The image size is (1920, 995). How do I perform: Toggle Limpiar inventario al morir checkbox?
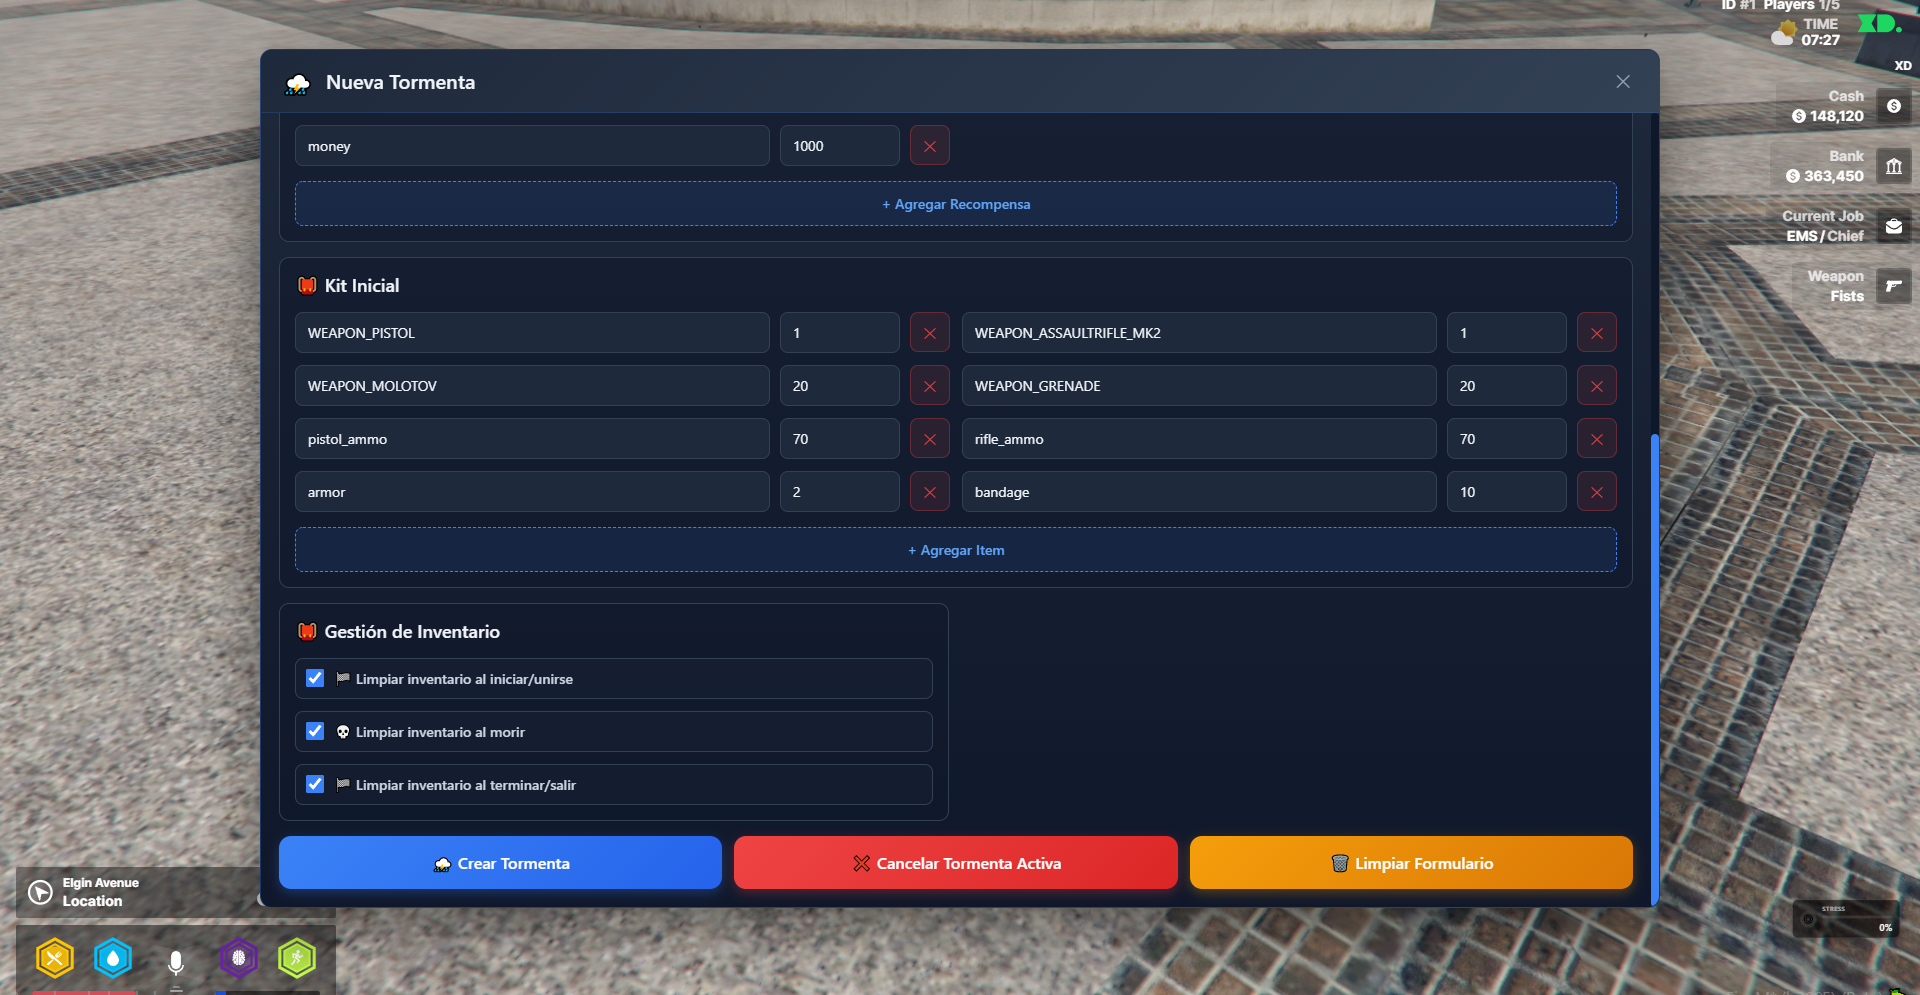[x=315, y=731]
